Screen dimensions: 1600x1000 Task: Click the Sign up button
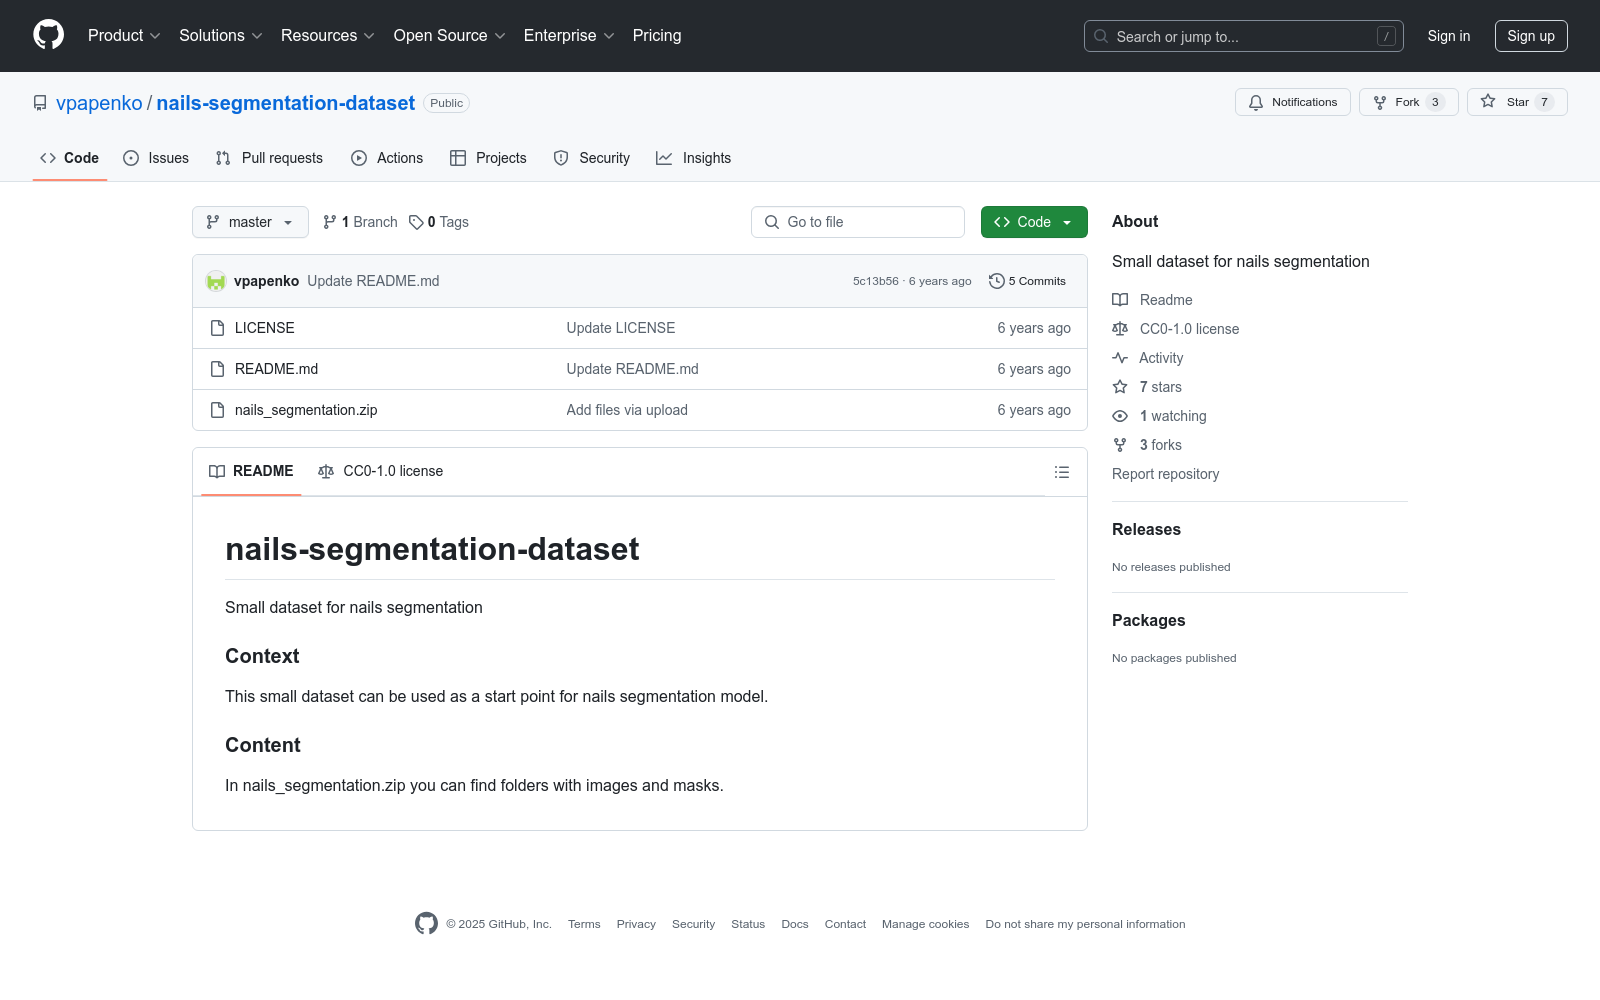pos(1531,36)
